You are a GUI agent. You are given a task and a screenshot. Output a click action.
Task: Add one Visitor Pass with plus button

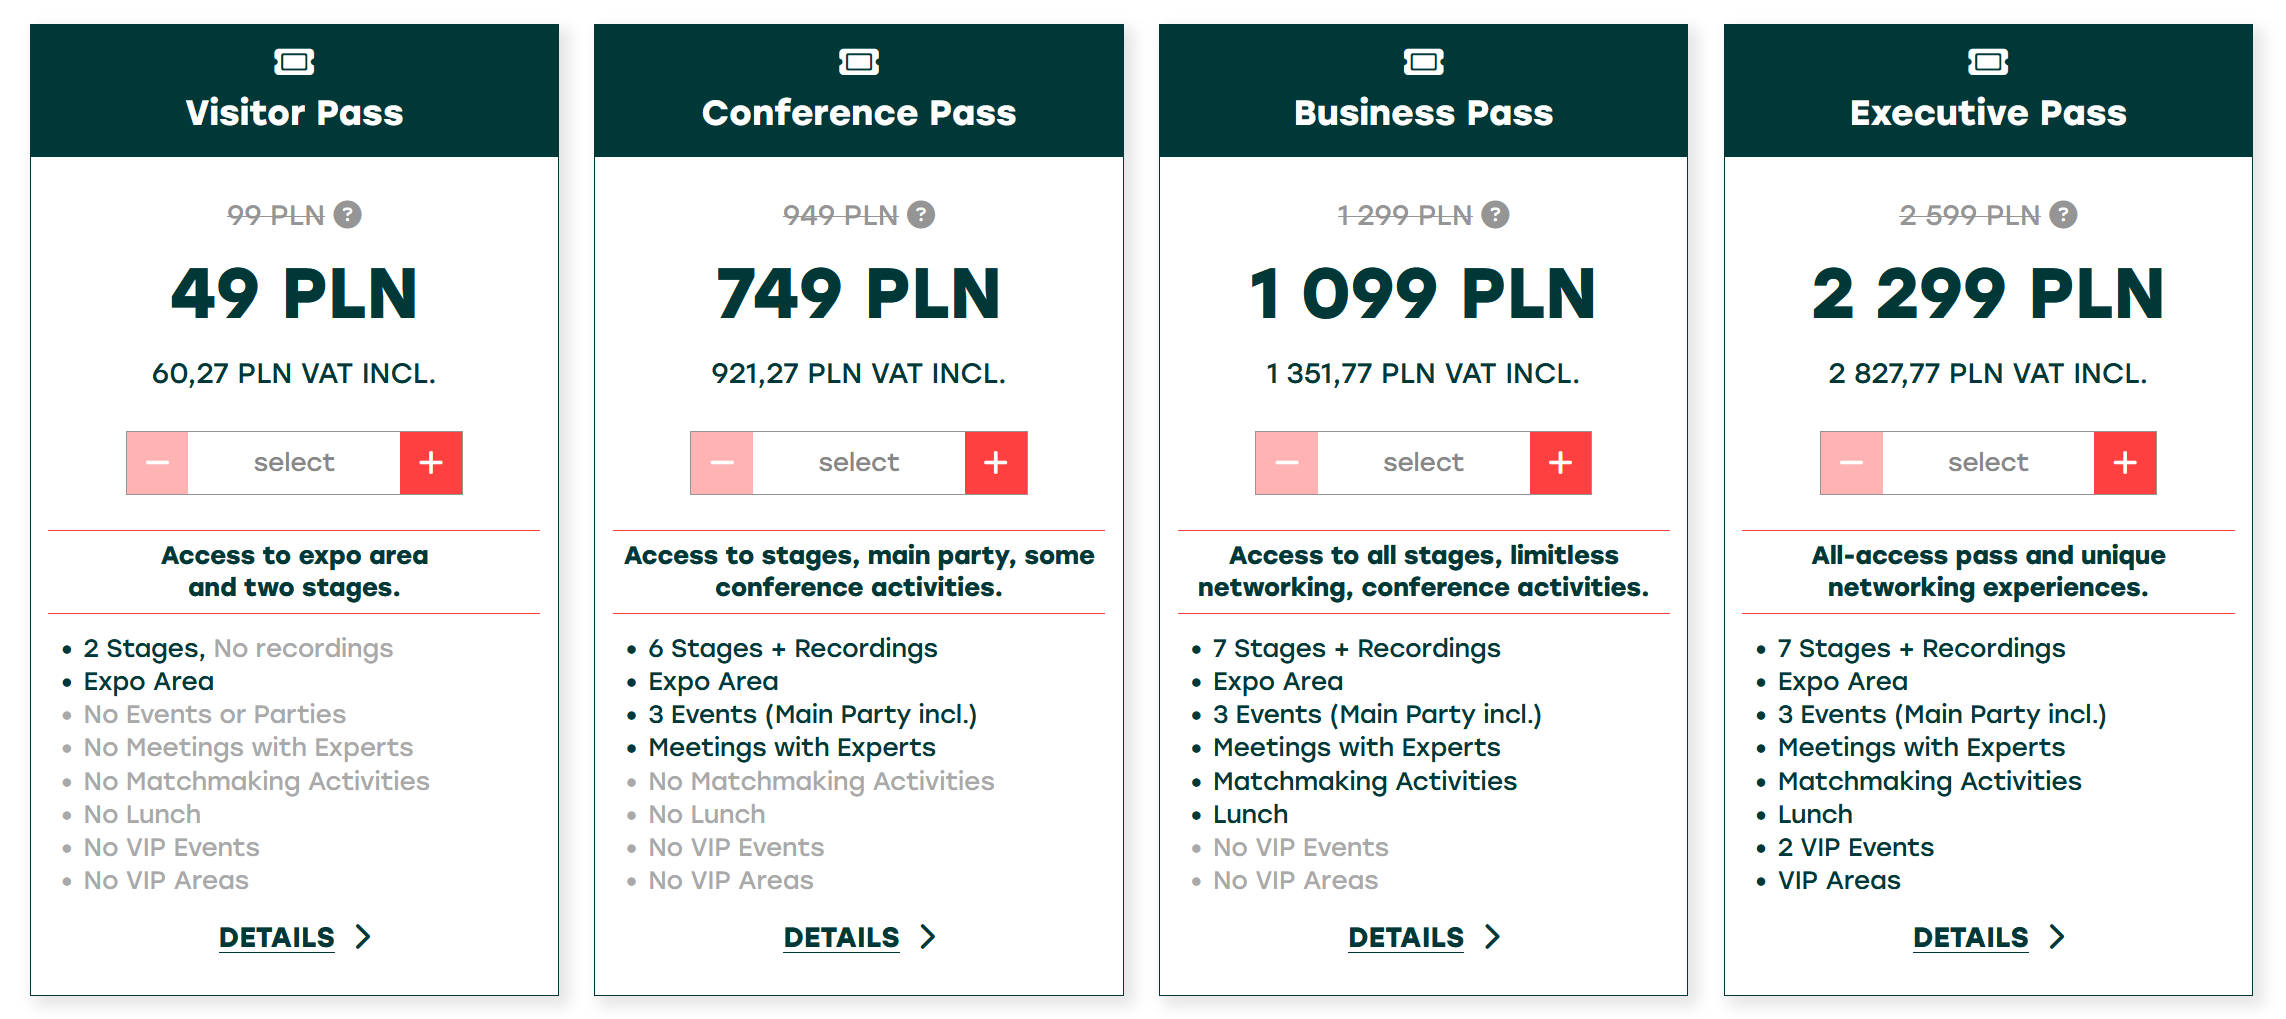[431, 463]
